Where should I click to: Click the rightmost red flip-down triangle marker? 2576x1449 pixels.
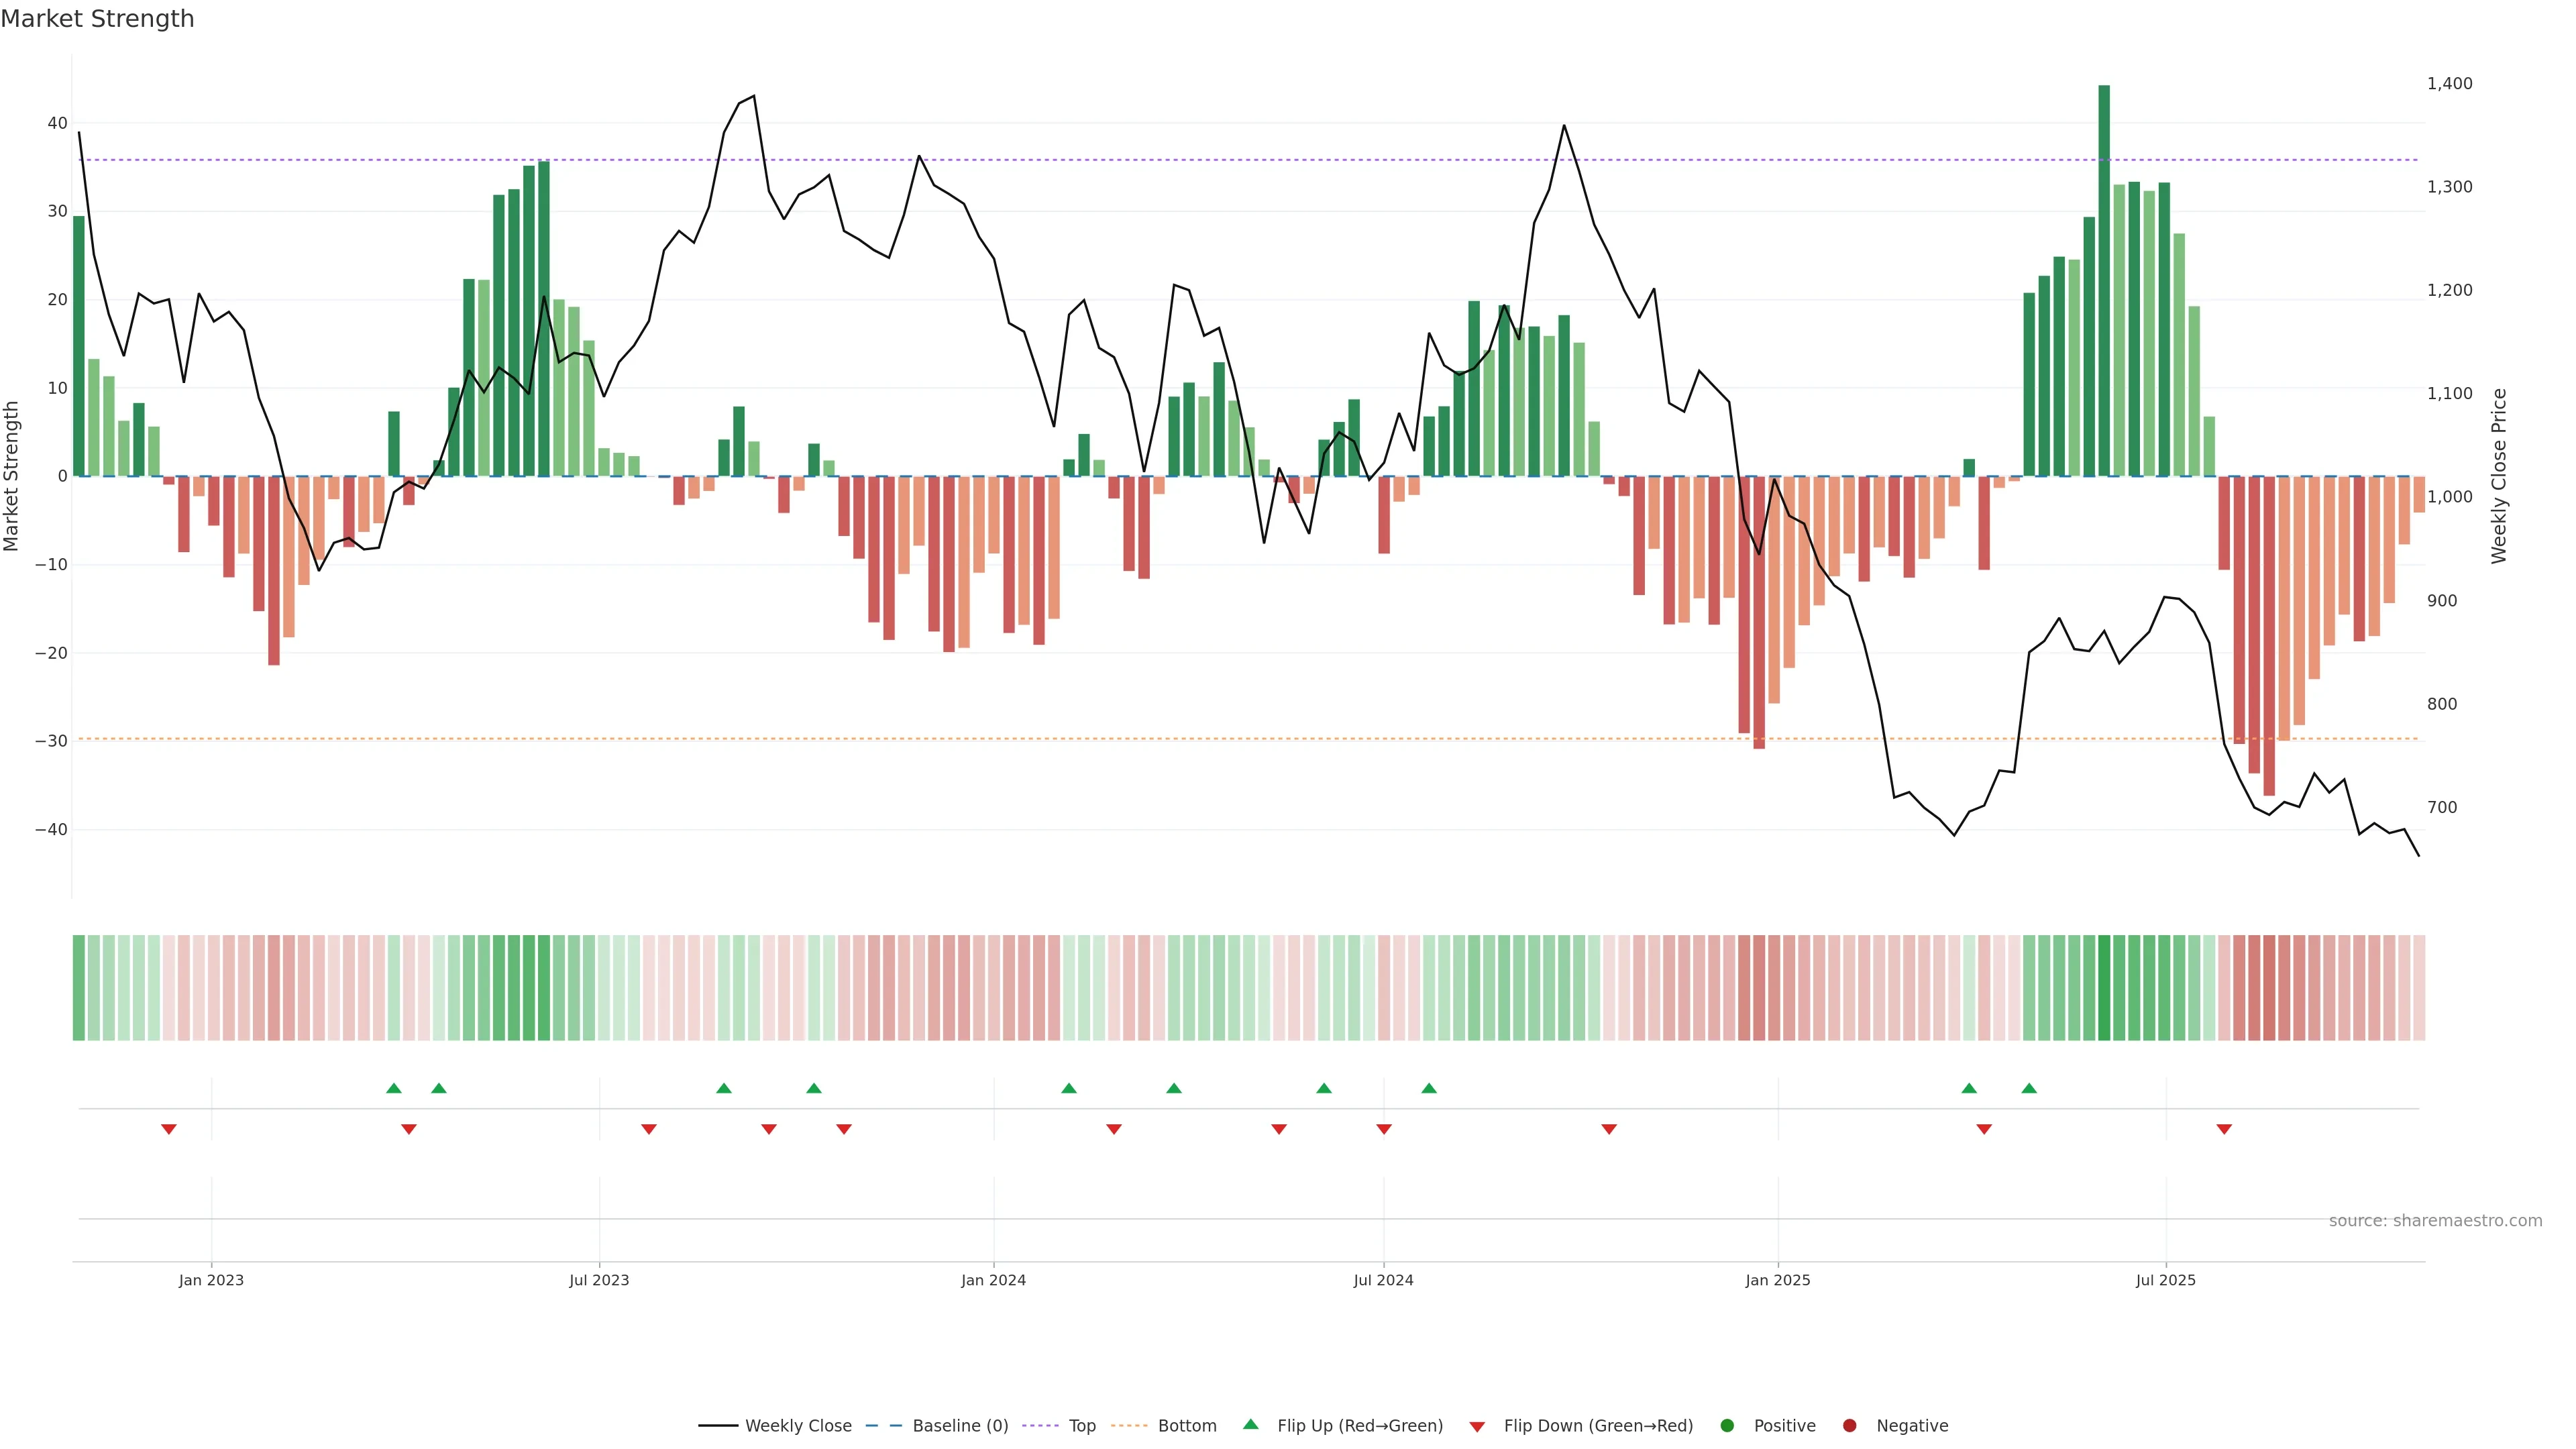2224,1129
